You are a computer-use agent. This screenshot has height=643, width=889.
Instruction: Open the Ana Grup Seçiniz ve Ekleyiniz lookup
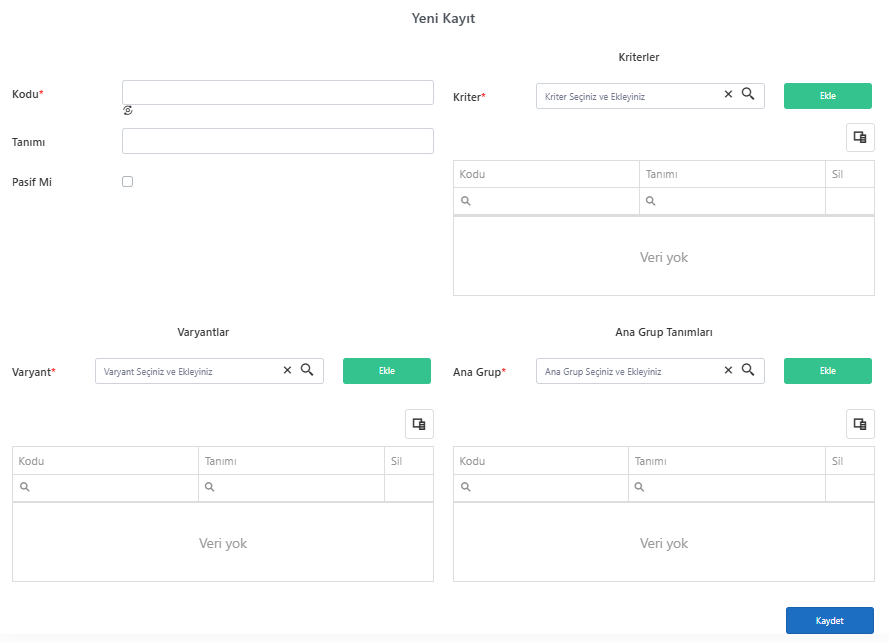point(628,371)
